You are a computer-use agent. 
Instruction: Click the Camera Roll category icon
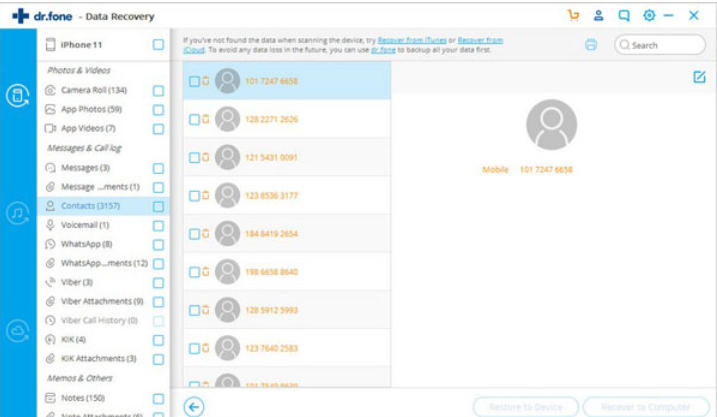[x=50, y=90]
